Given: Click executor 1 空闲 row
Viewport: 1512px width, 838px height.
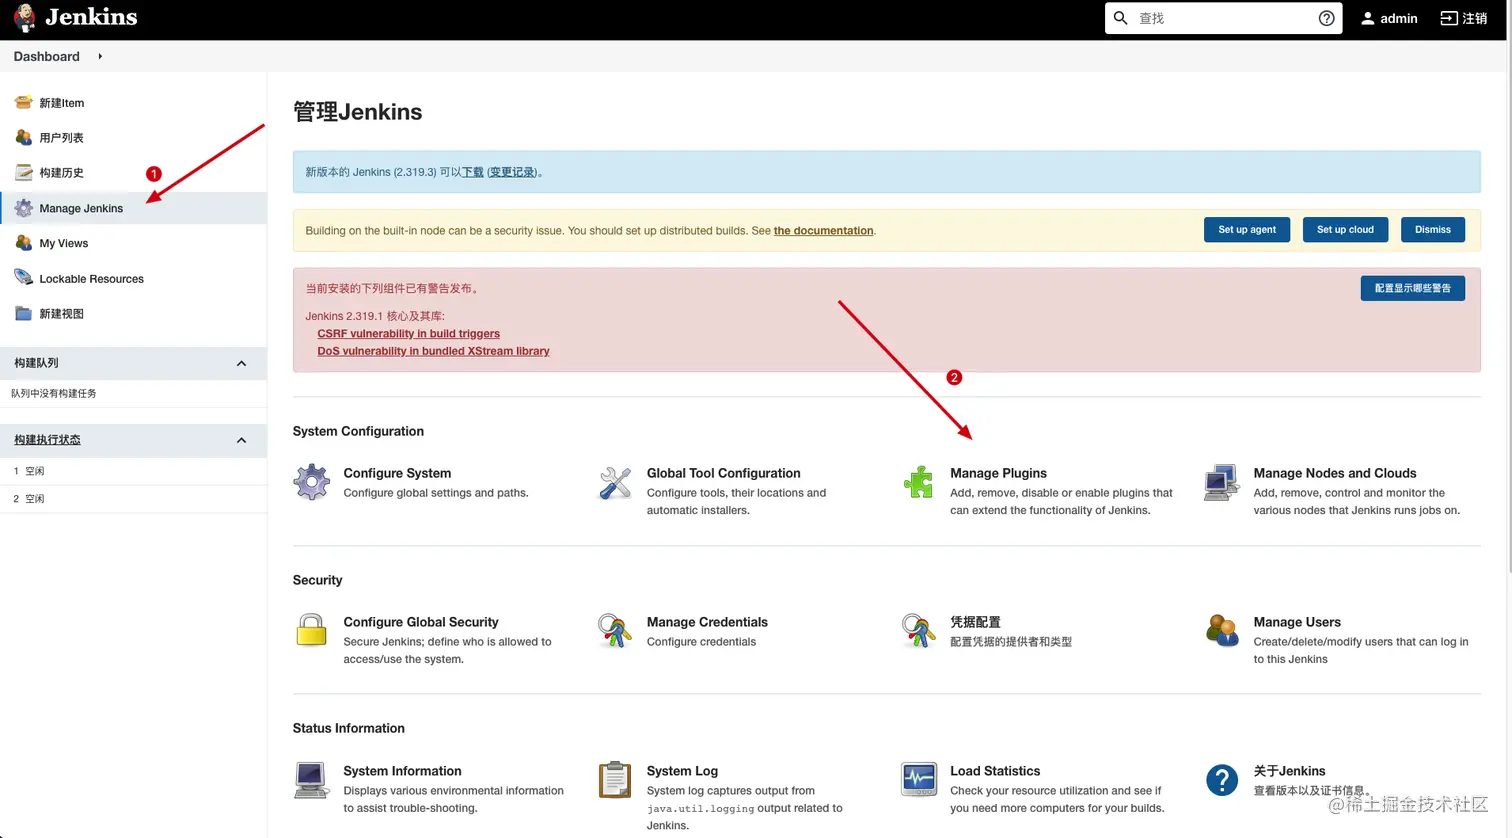Looking at the screenshot, I should [133, 471].
